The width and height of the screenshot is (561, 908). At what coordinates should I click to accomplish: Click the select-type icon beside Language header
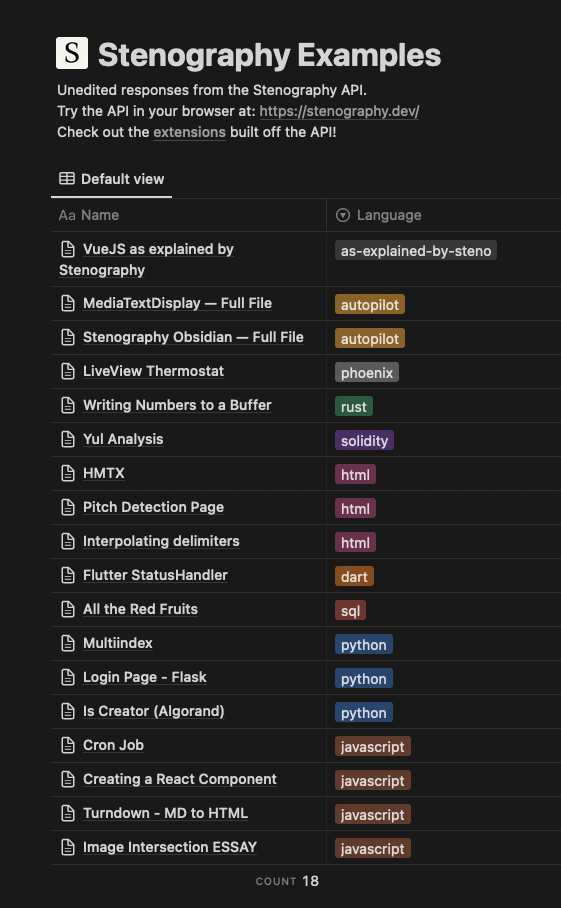tap(343, 215)
